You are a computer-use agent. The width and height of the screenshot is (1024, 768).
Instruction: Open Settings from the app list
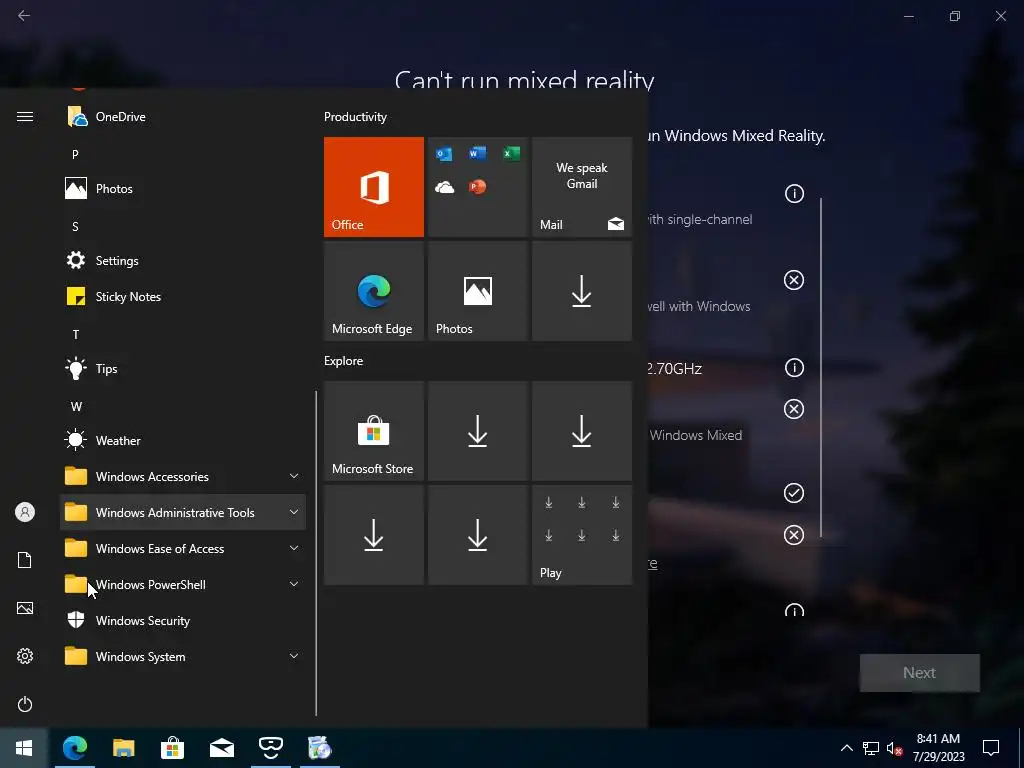[x=183, y=261]
